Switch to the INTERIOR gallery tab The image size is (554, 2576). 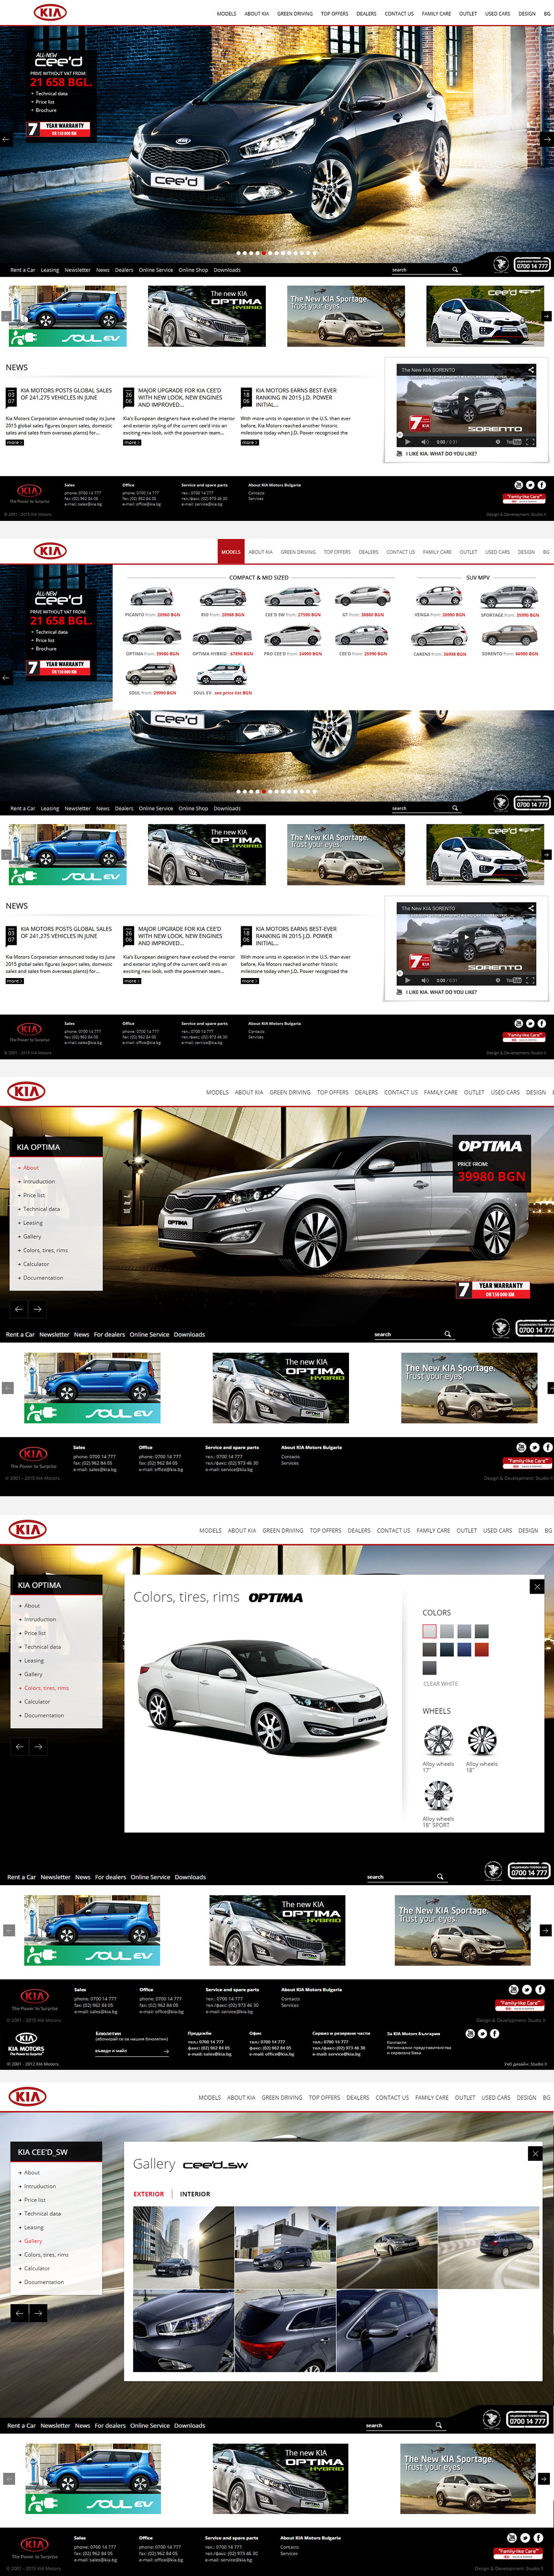(195, 2194)
